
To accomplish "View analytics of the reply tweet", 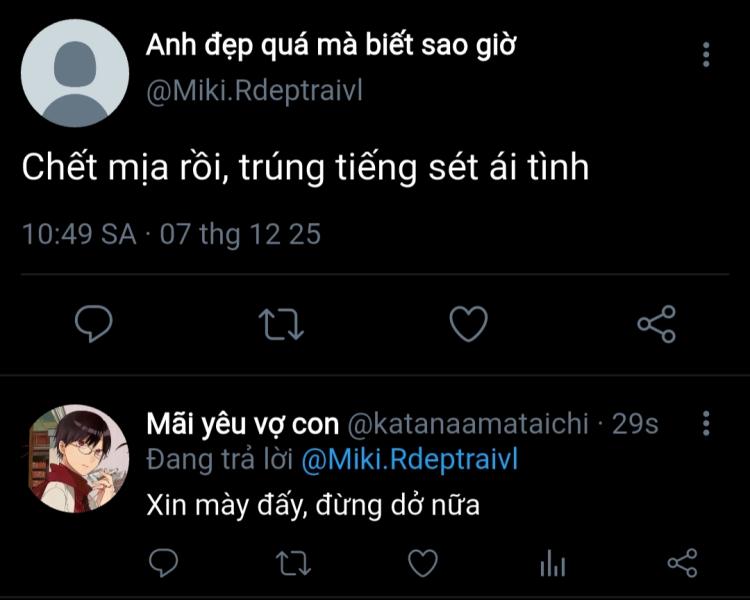I will pos(552,564).
